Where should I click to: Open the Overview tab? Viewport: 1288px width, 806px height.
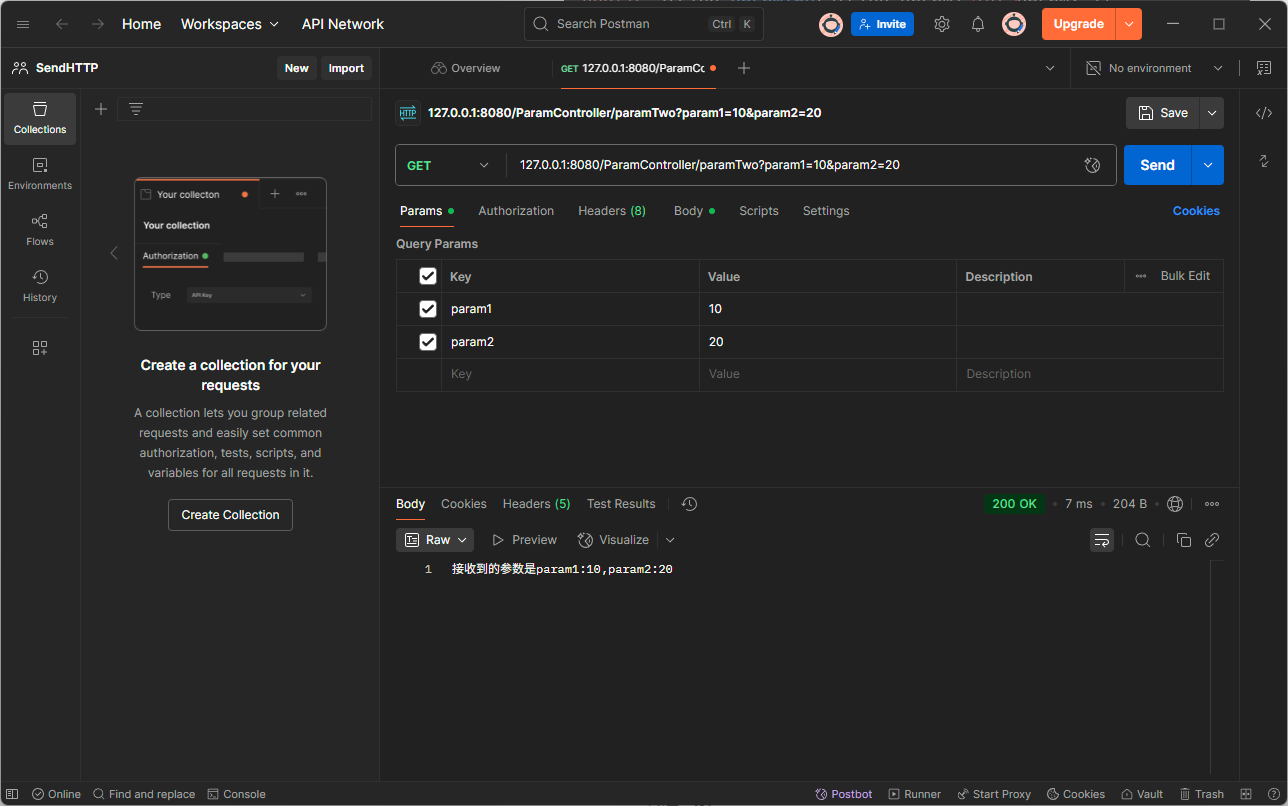pos(465,68)
